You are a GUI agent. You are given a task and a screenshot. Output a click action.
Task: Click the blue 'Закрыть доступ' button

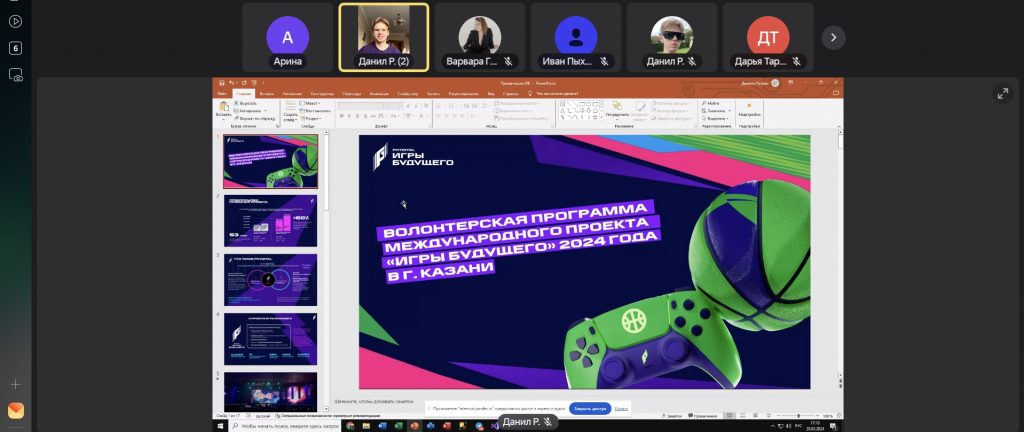[x=590, y=409]
